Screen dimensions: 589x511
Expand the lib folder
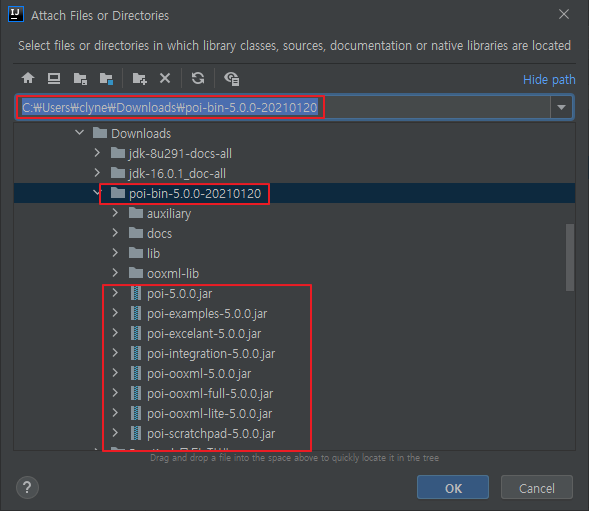pos(115,253)
